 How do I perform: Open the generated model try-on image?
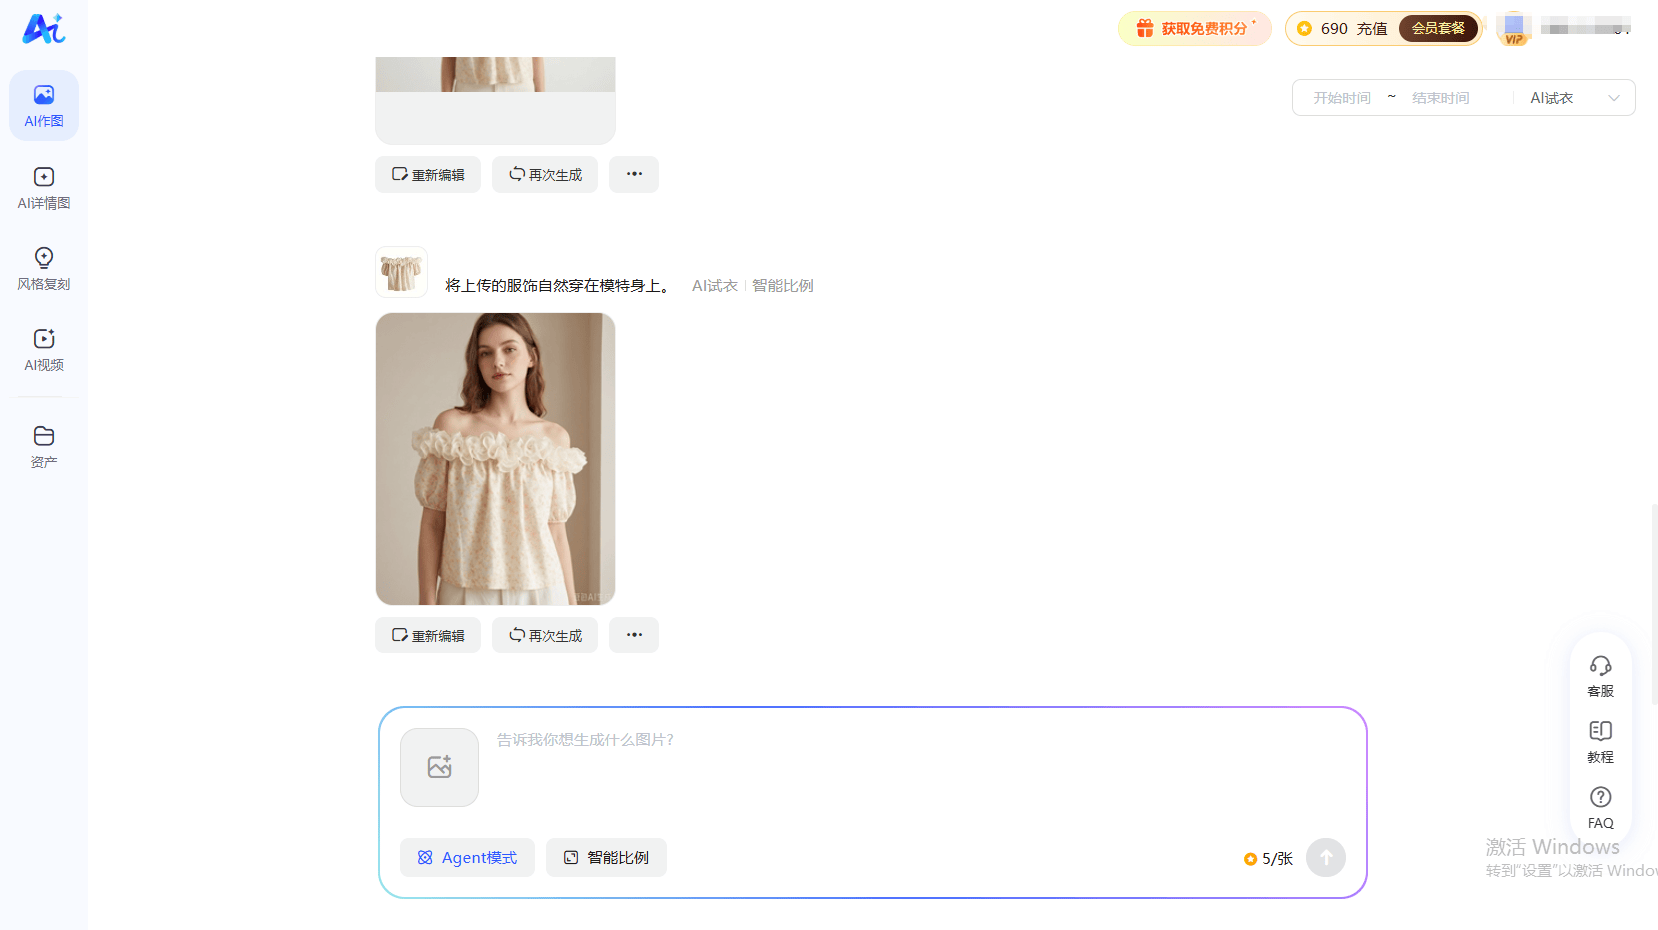(495, 459)
